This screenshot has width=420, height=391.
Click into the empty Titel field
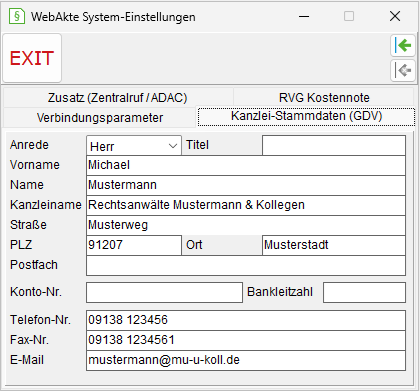[334, 145]
